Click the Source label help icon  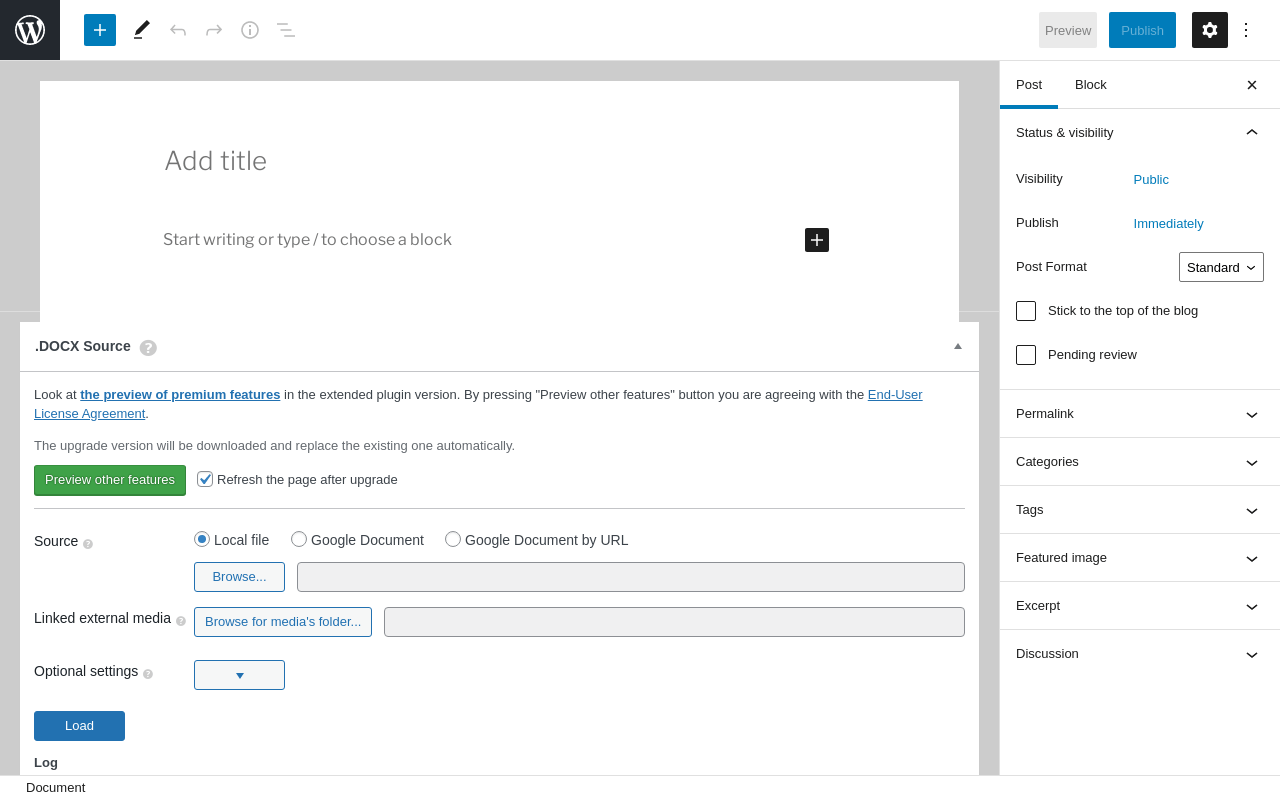88,544
